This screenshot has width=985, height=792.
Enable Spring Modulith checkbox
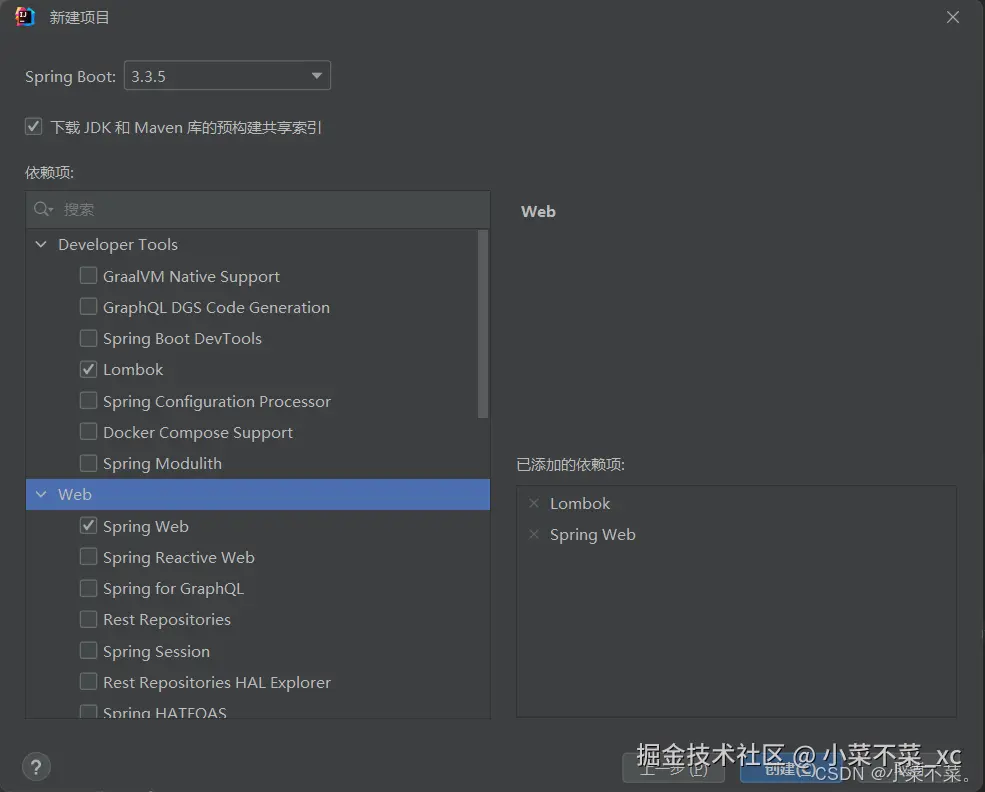88,463
